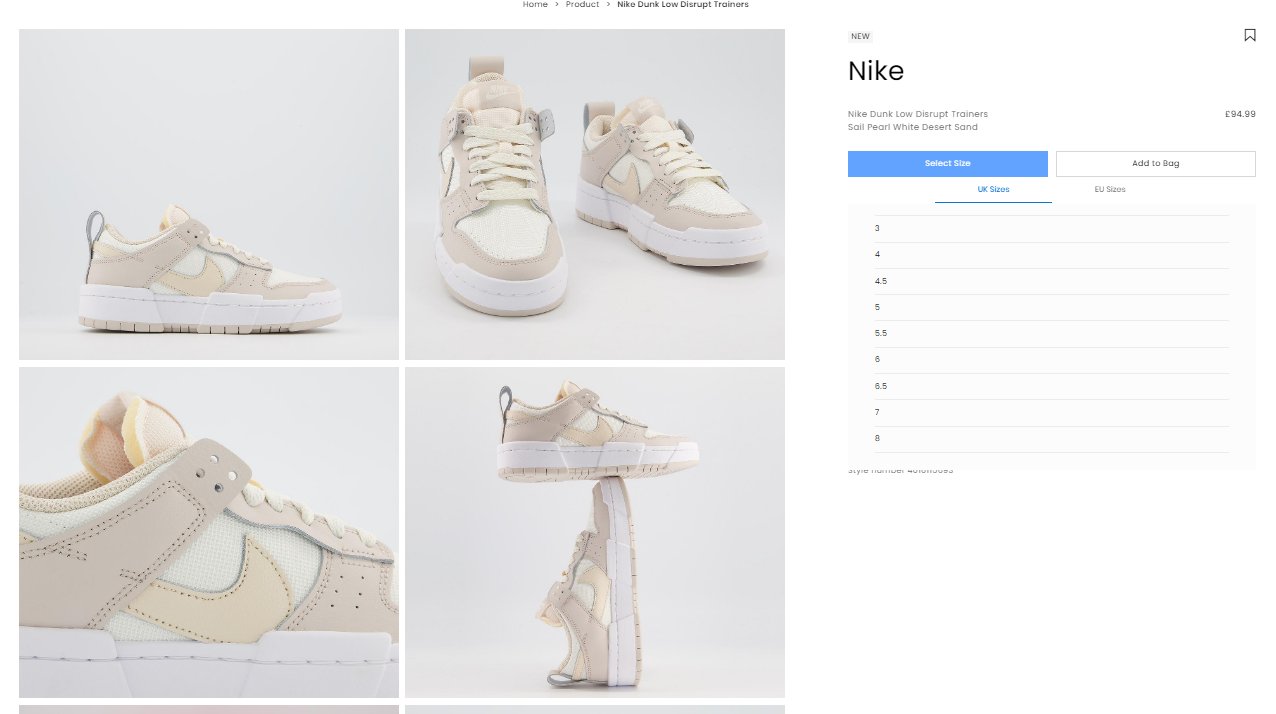Image resolution: width=1276 pixels, height=714 pixels.
Task: Click the Nike brand heading
Action: (x=876, y=71)
